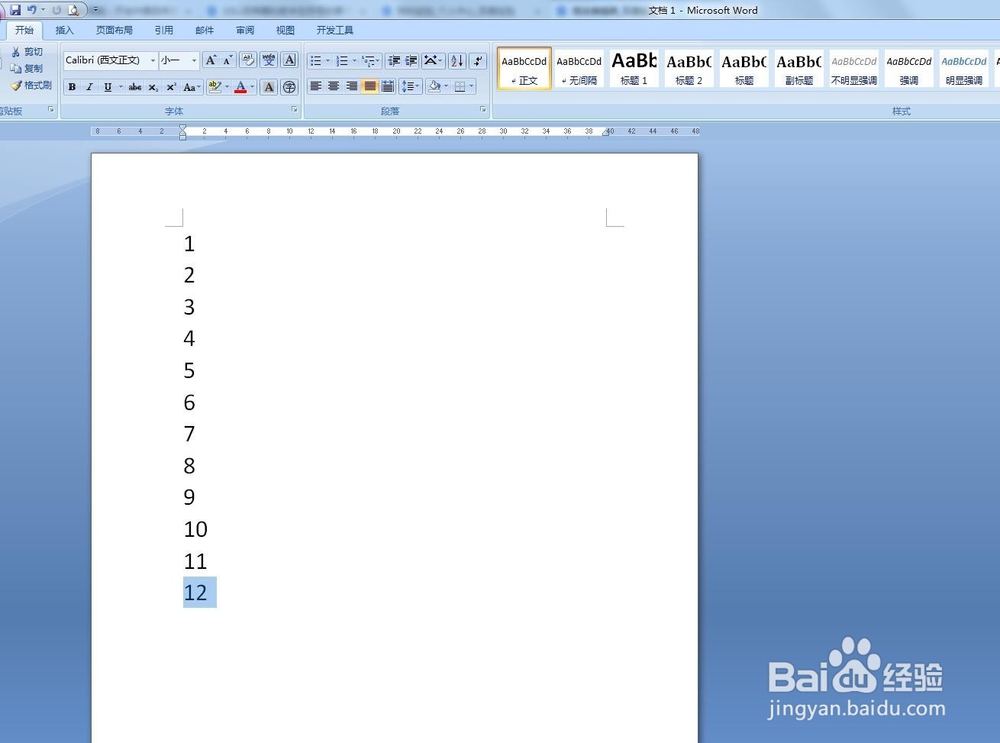The image size is (1000, 743).
Task: Open the undo history dropdown arrow
Action: click(x=43, y=10)
